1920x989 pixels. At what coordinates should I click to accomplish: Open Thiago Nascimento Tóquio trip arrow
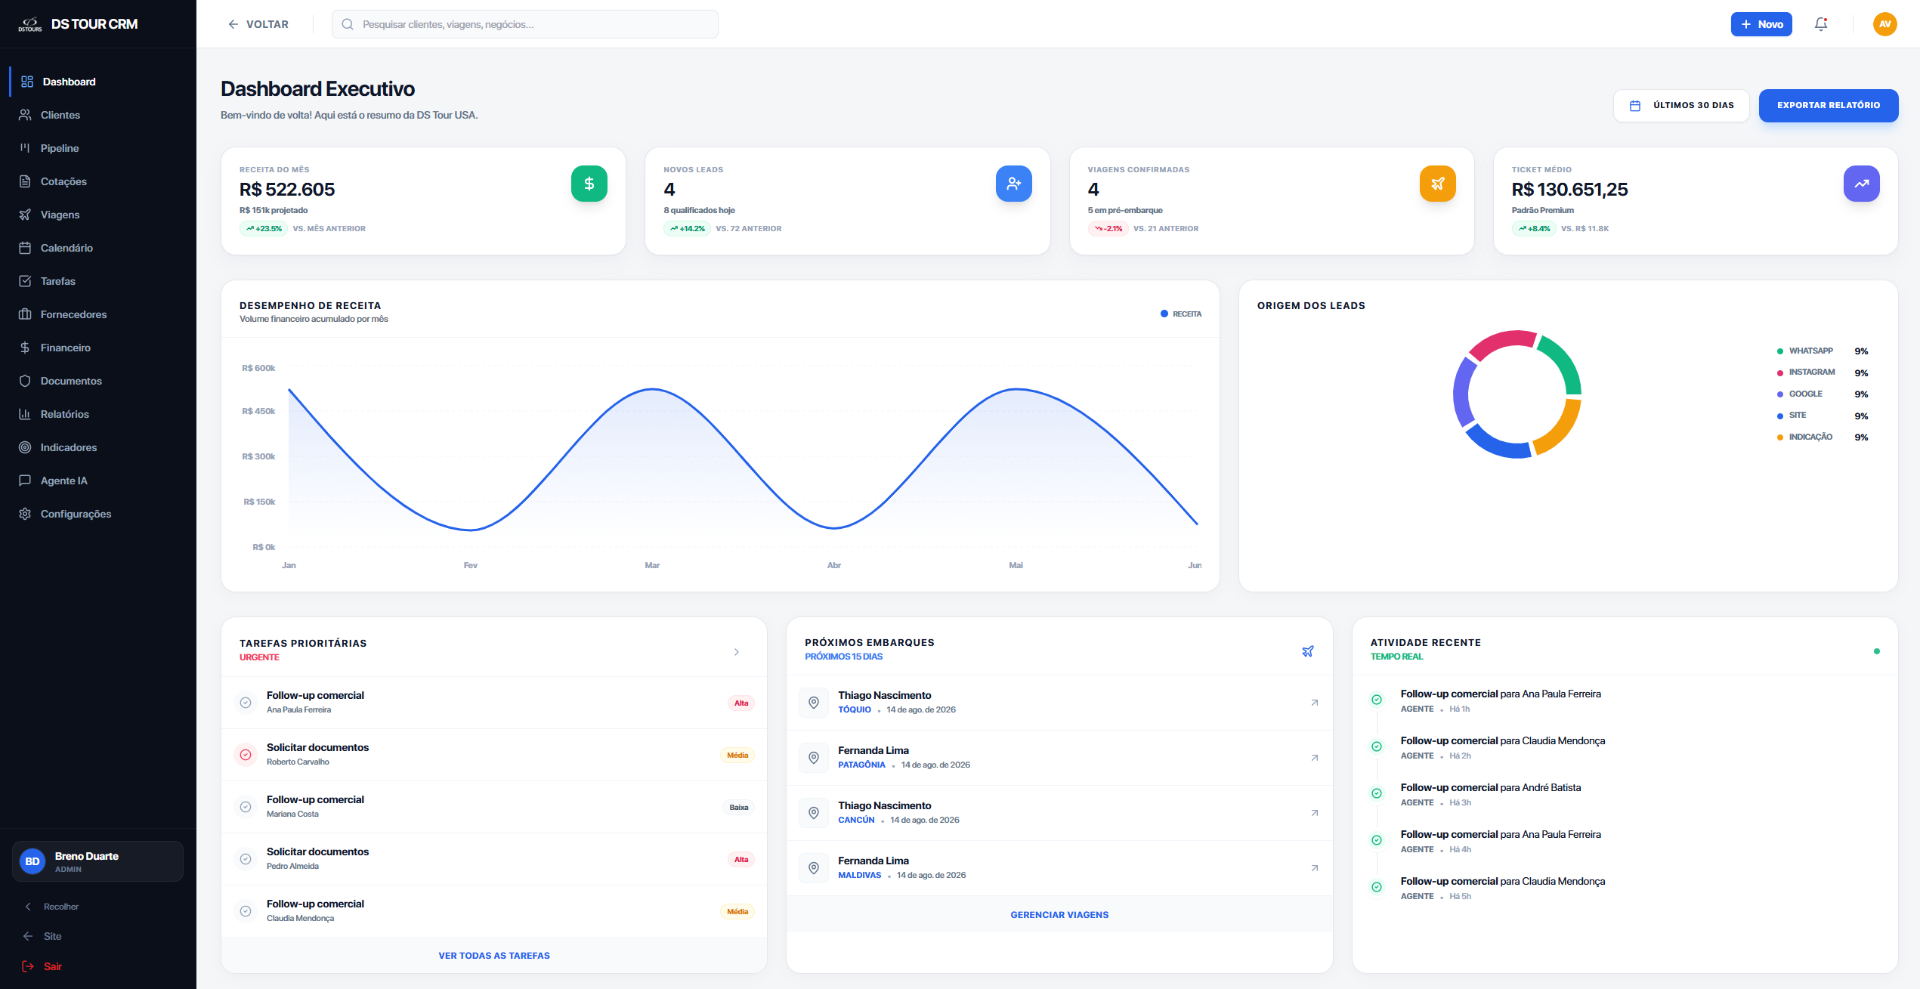coord(1314,703)
